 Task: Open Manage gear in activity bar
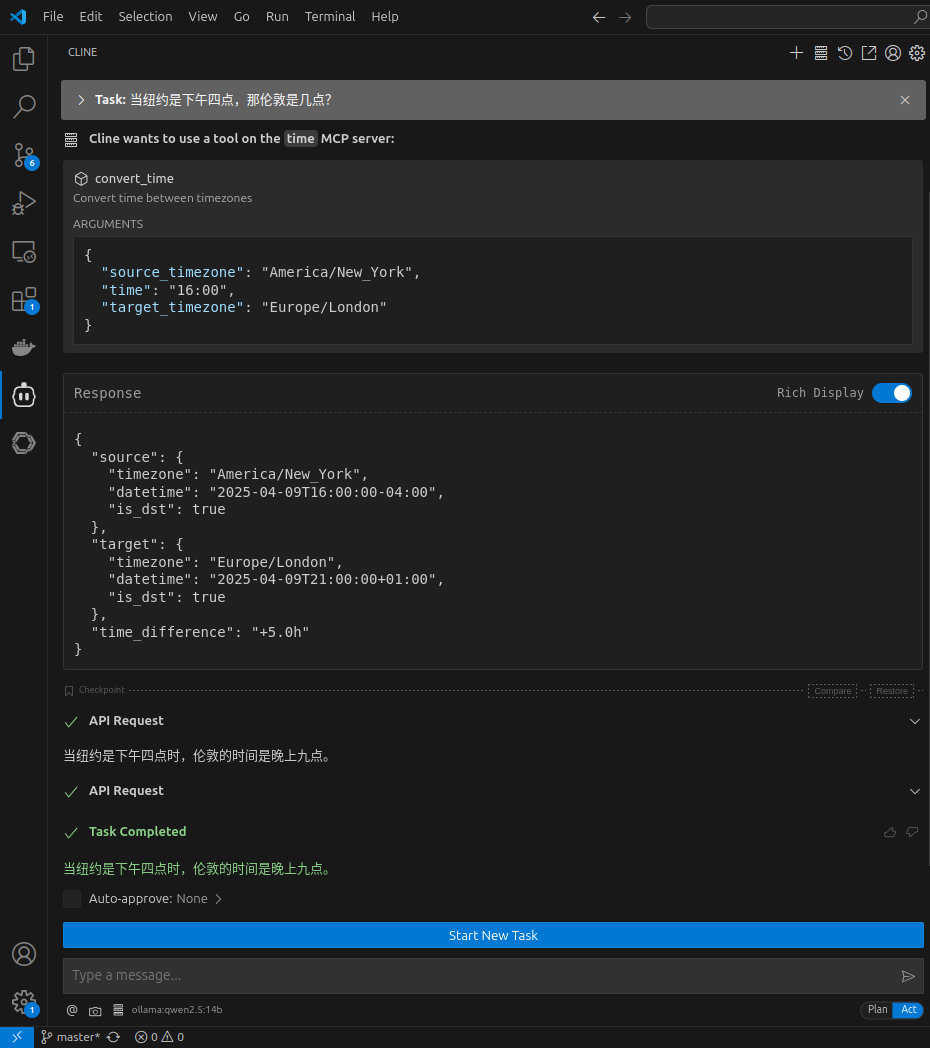coord(23,1002)
